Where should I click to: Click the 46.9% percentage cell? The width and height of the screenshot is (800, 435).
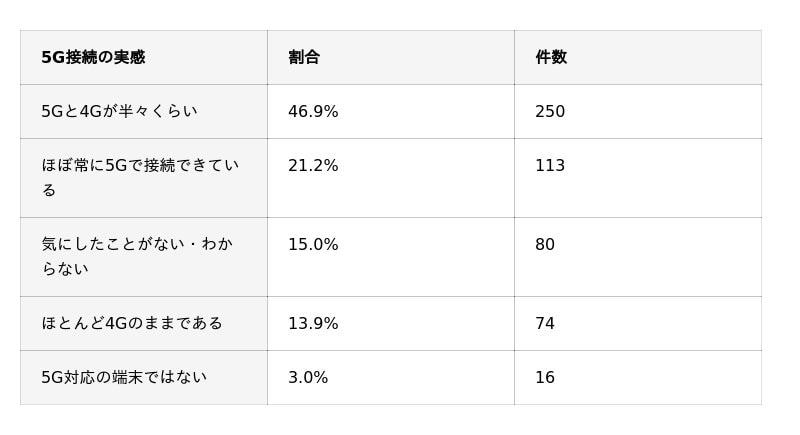313,111
